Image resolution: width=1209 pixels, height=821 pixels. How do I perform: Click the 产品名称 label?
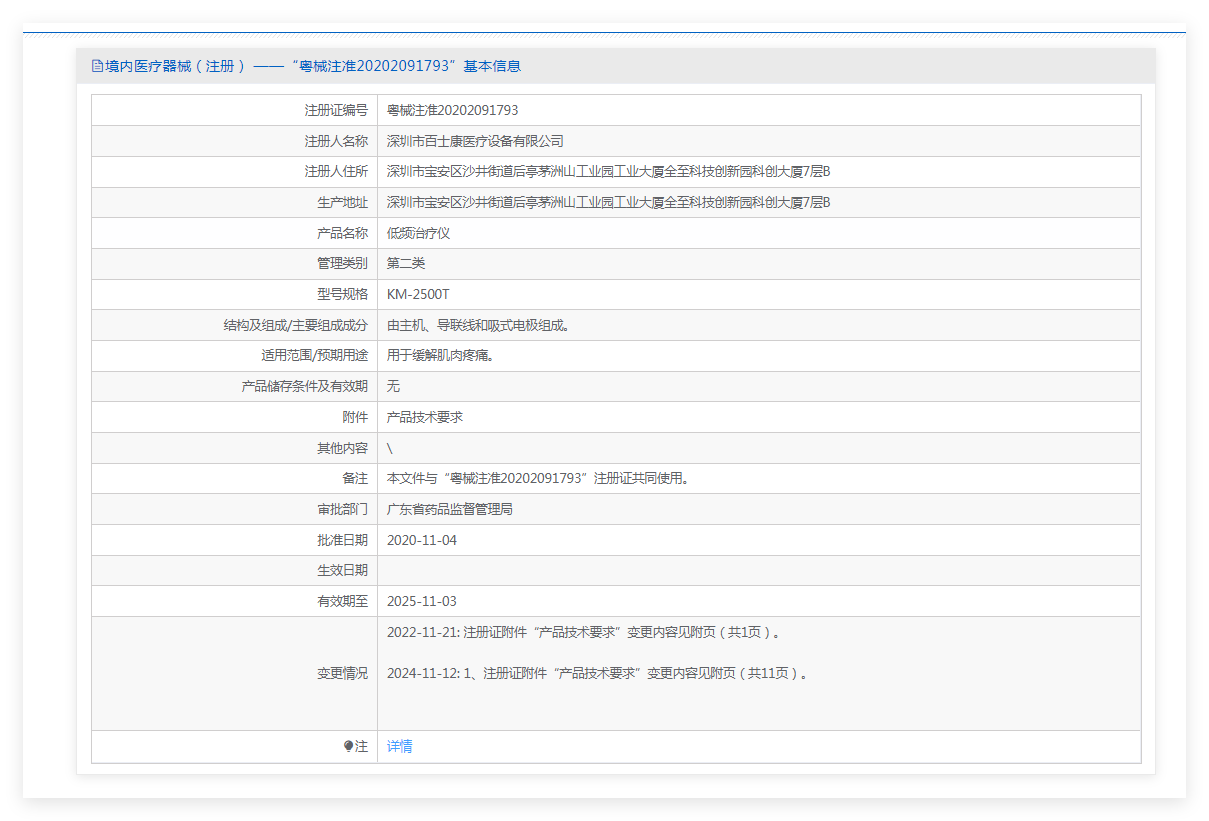[x=343, y=233]
